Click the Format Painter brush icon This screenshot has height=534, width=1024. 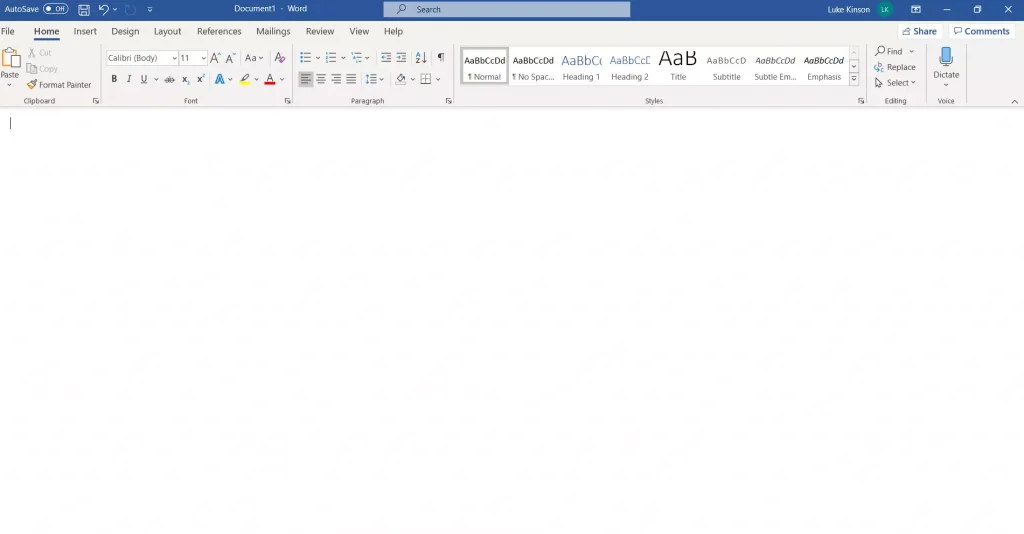point(32,85)
